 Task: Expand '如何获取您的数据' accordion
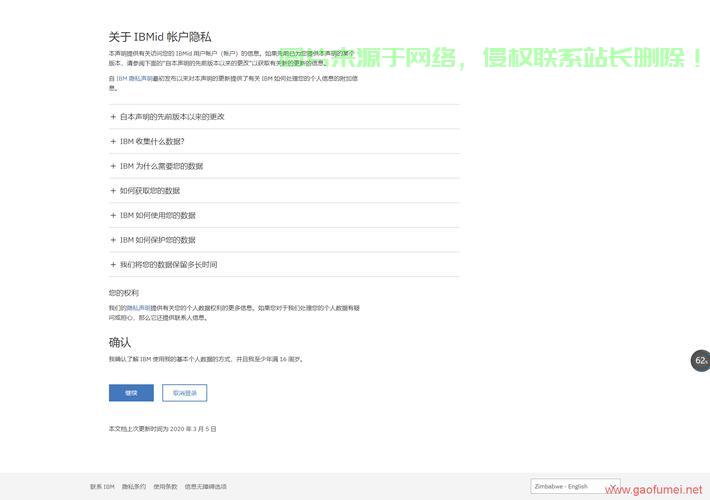[284, 191]
